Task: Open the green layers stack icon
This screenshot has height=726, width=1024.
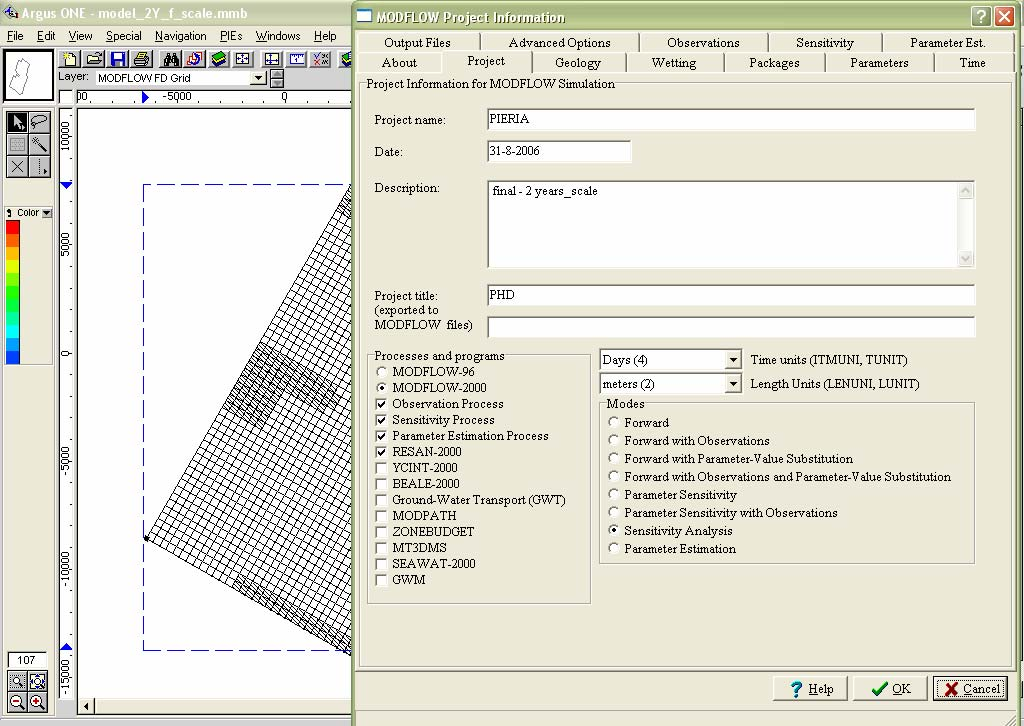Action: coord(219,59)
